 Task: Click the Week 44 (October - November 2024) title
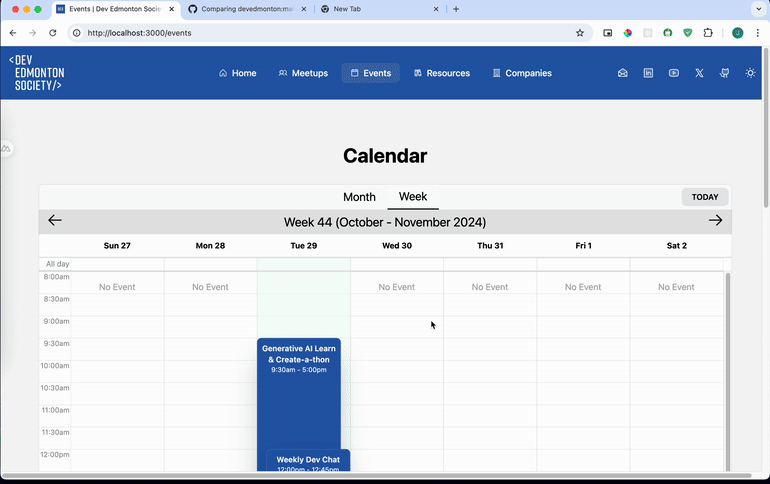pos(385,222)
